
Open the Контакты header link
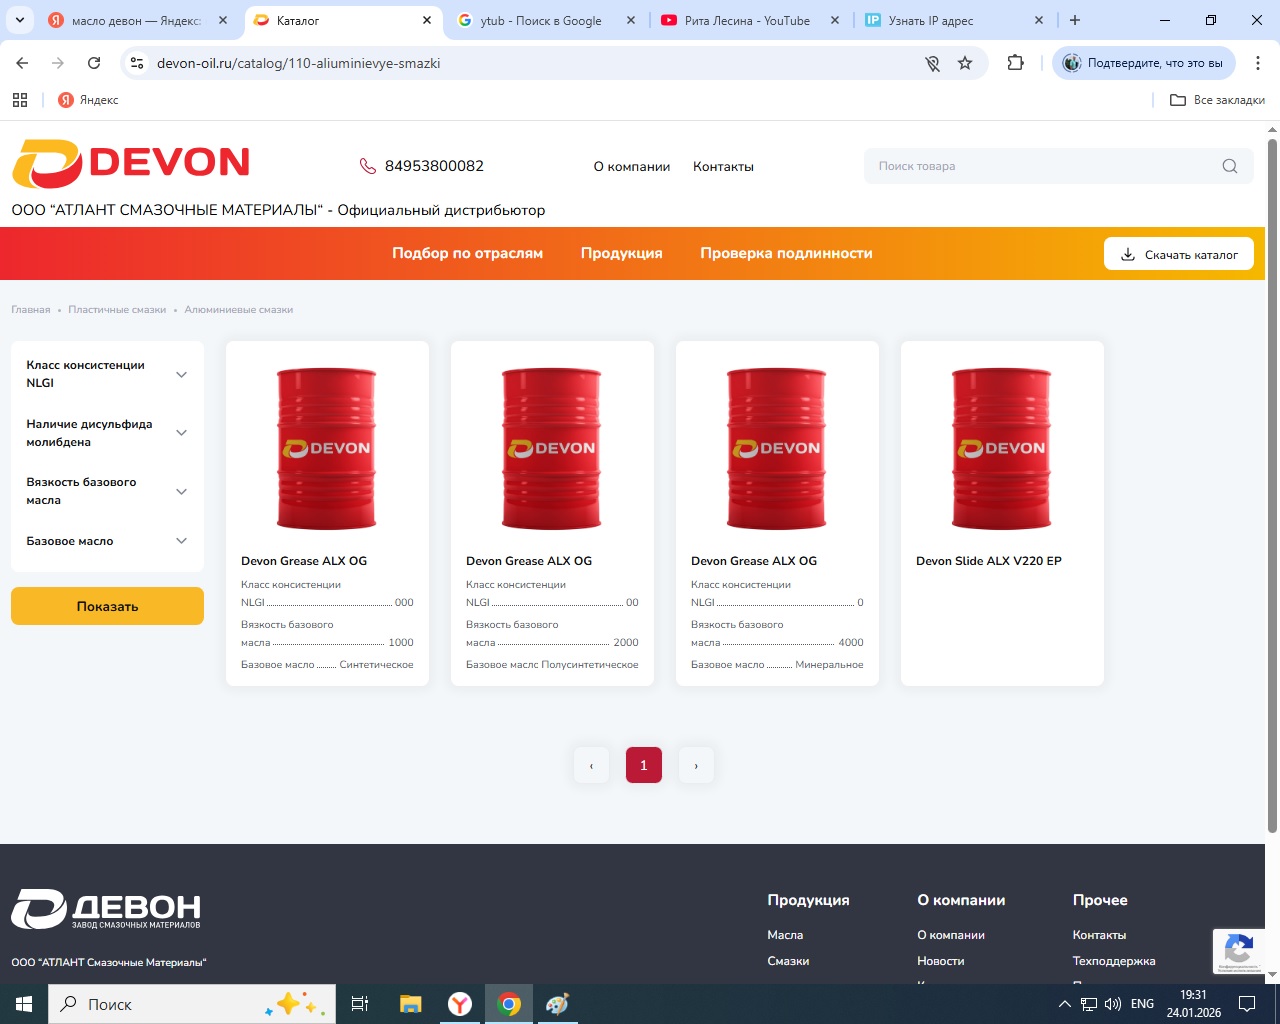point(723,167)
